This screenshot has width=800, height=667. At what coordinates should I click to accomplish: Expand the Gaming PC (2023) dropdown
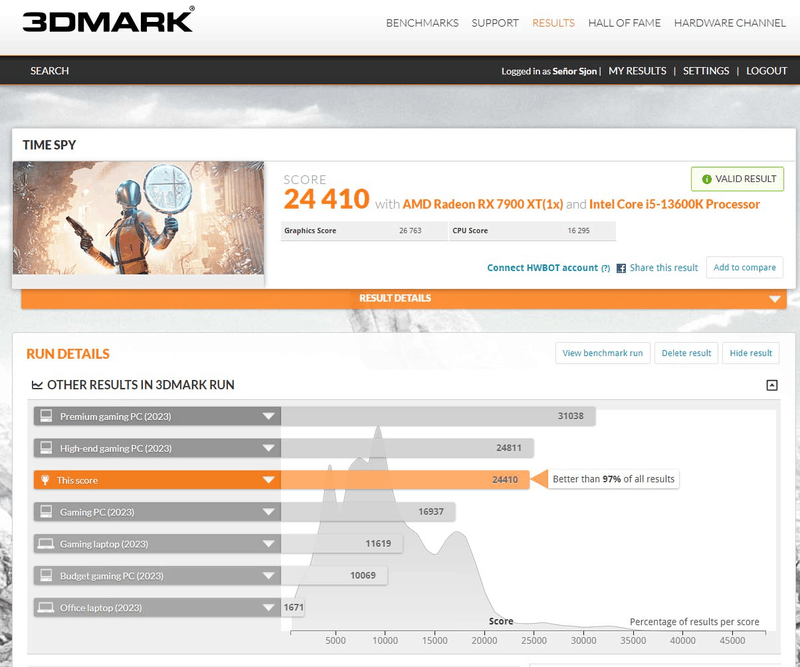268,512
